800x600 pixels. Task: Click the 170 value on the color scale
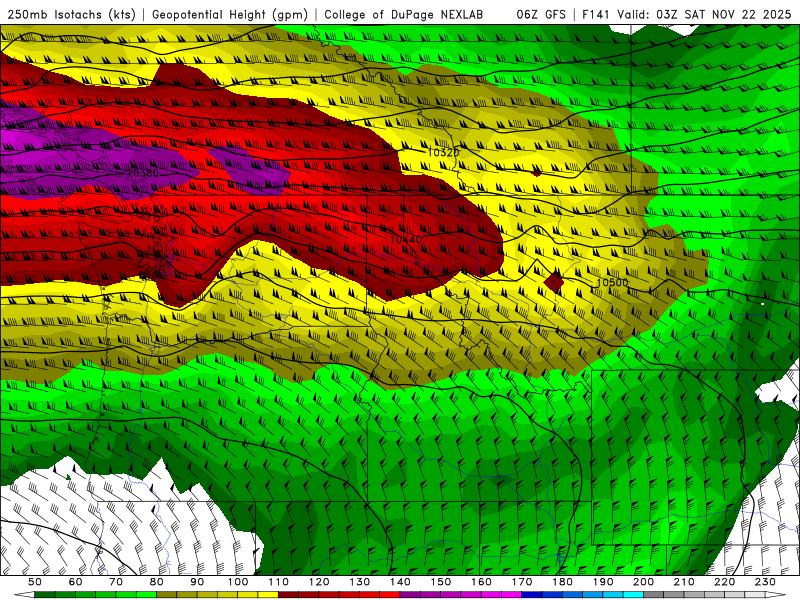point(522,582)
